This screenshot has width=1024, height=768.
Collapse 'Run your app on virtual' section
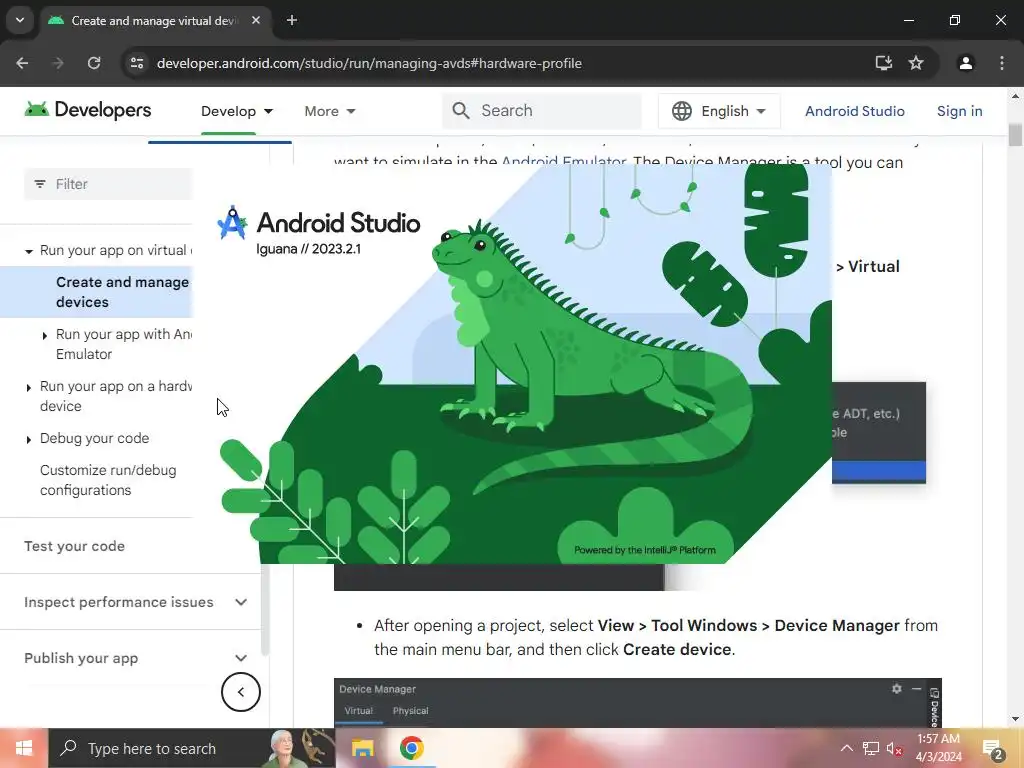[29, 251]
